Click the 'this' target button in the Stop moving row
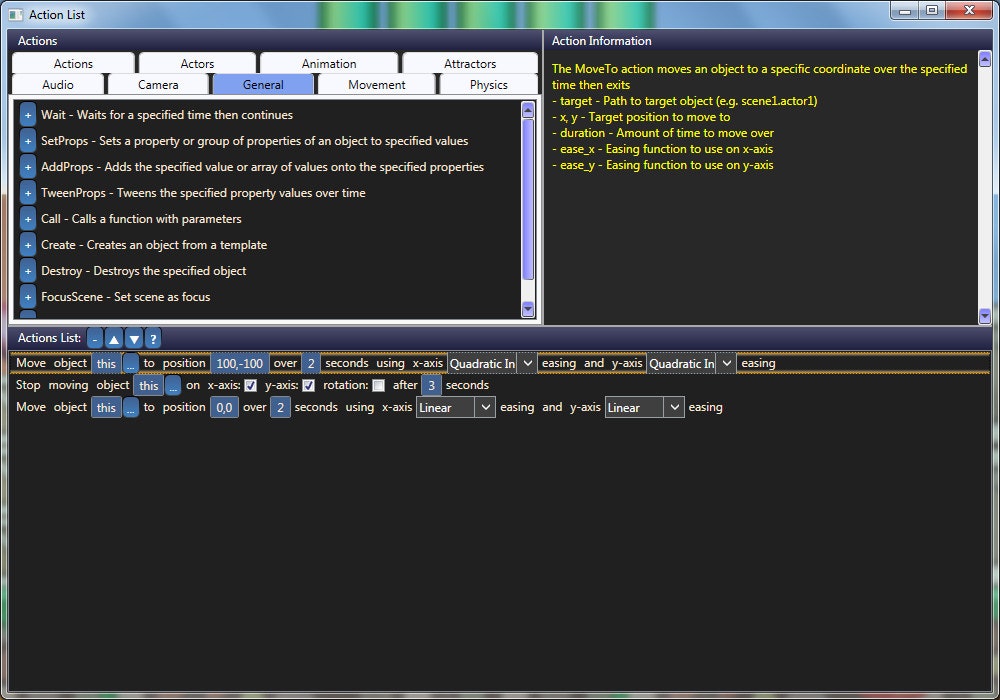The width and height of the screenshot is (1000, 700). pos(148,385)
